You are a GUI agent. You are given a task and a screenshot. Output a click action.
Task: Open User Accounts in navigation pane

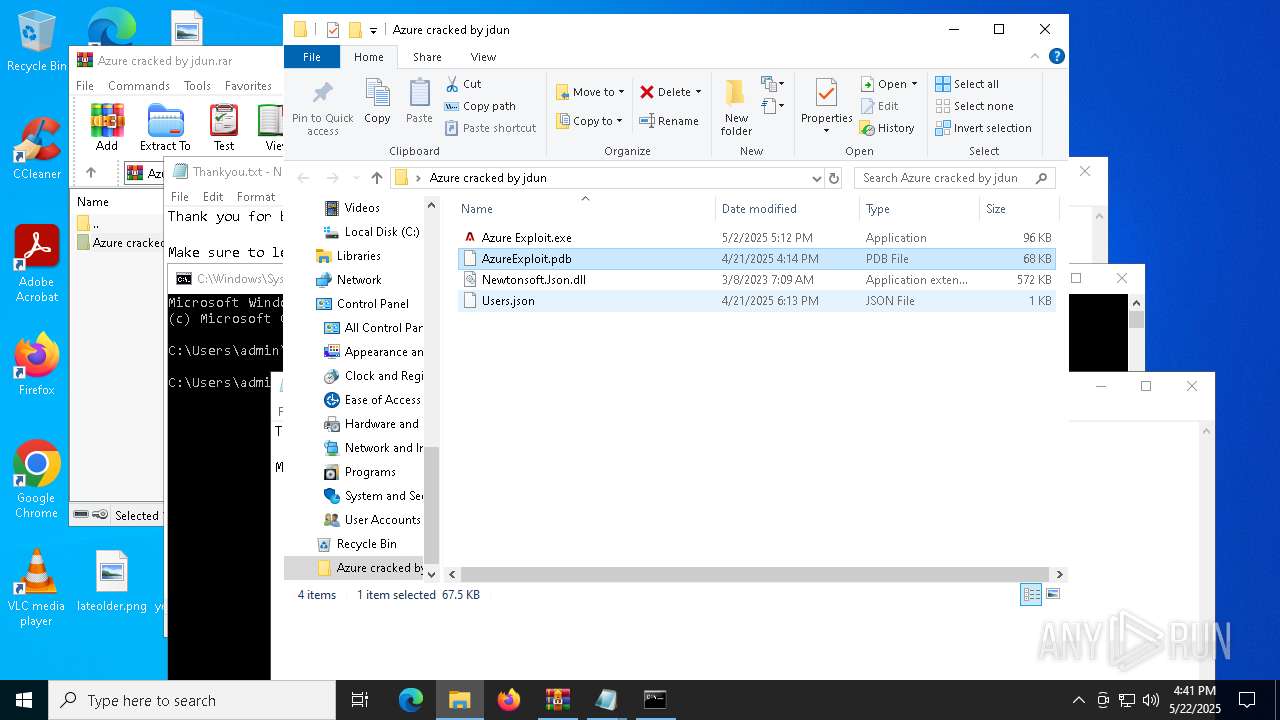click(x=373, y=520)
